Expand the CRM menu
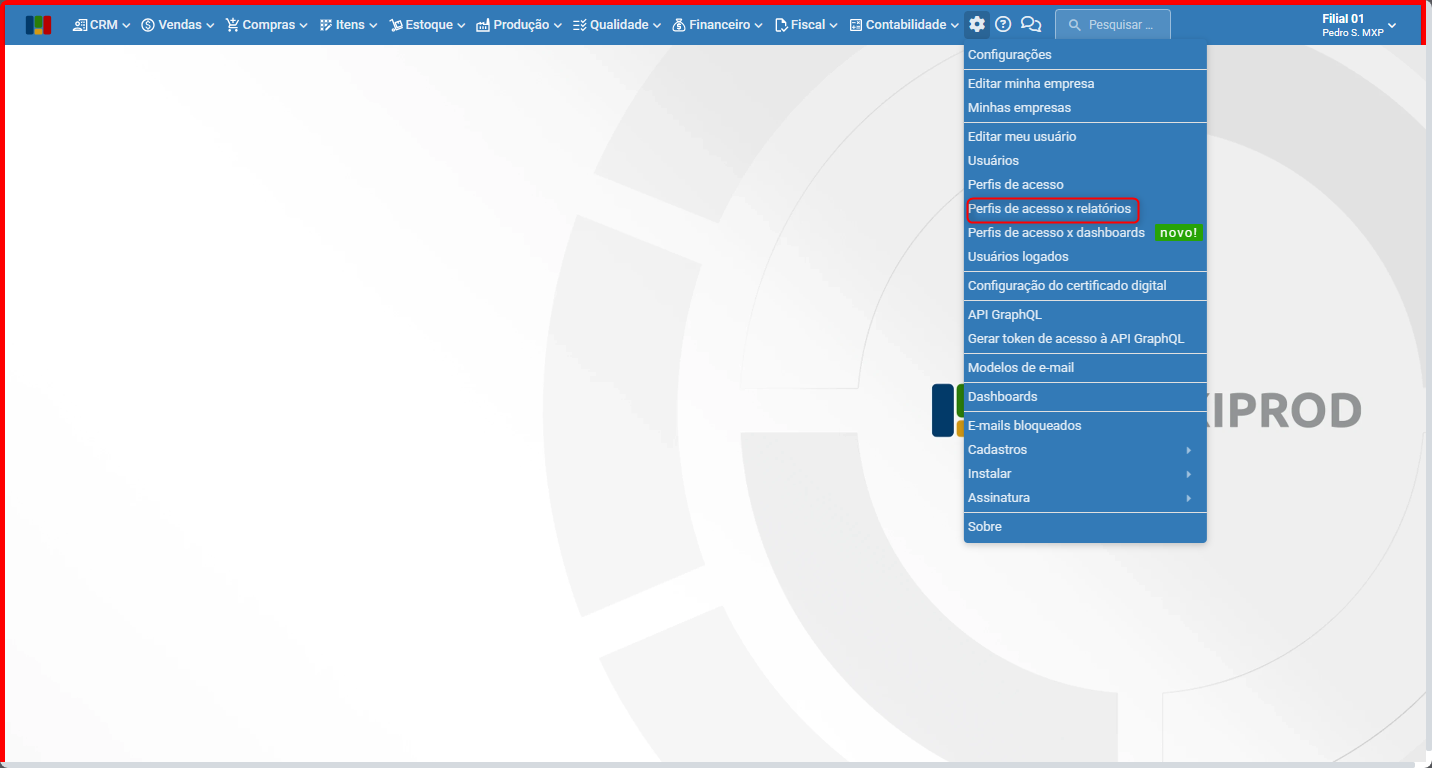Image resolution: width=1432 pixels, height=768 pixels. tap(102, 25)
